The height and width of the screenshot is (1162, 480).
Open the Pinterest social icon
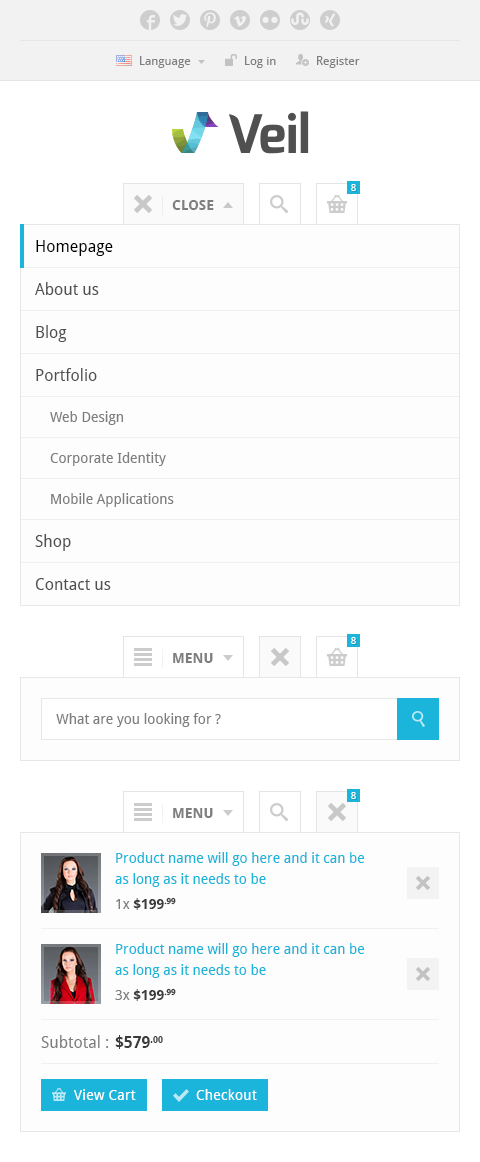[210, 20]
